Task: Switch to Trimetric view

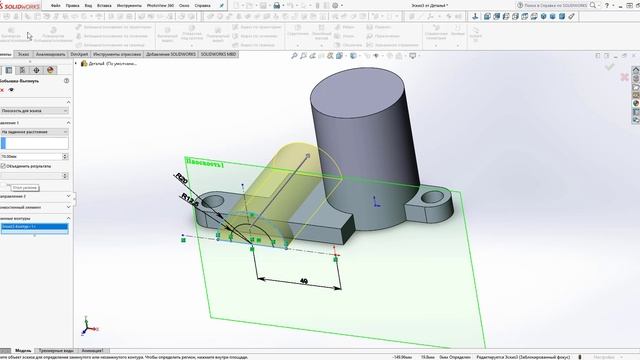Action: tap(553, 16)
